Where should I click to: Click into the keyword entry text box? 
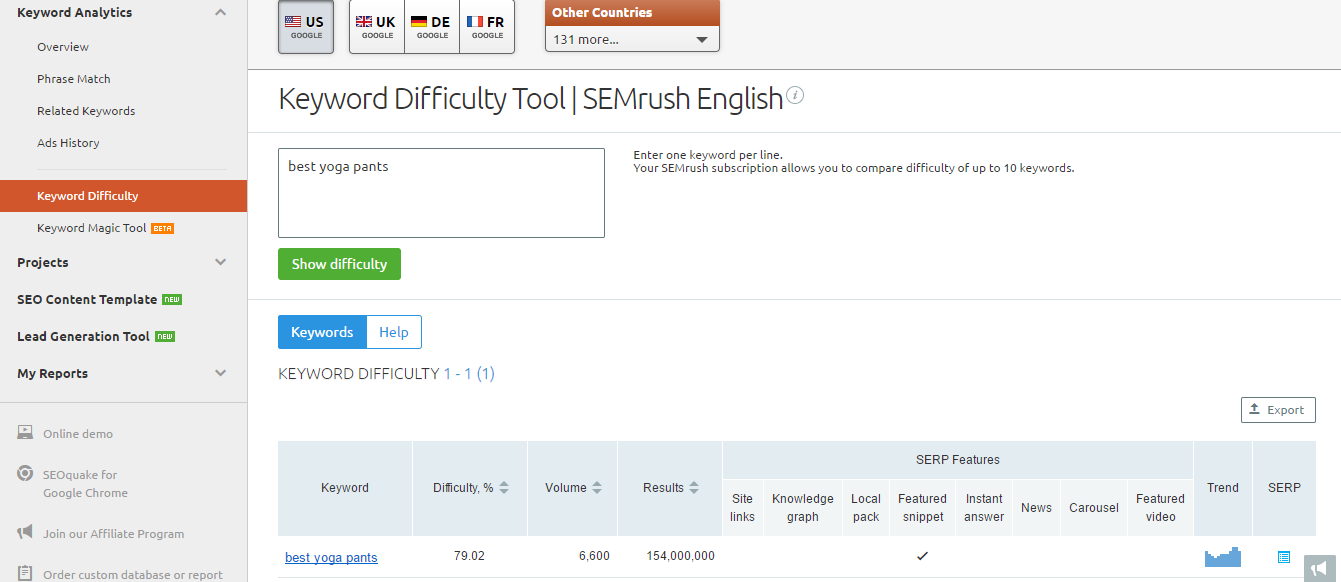pyautogui.click(x=441, y=193)
